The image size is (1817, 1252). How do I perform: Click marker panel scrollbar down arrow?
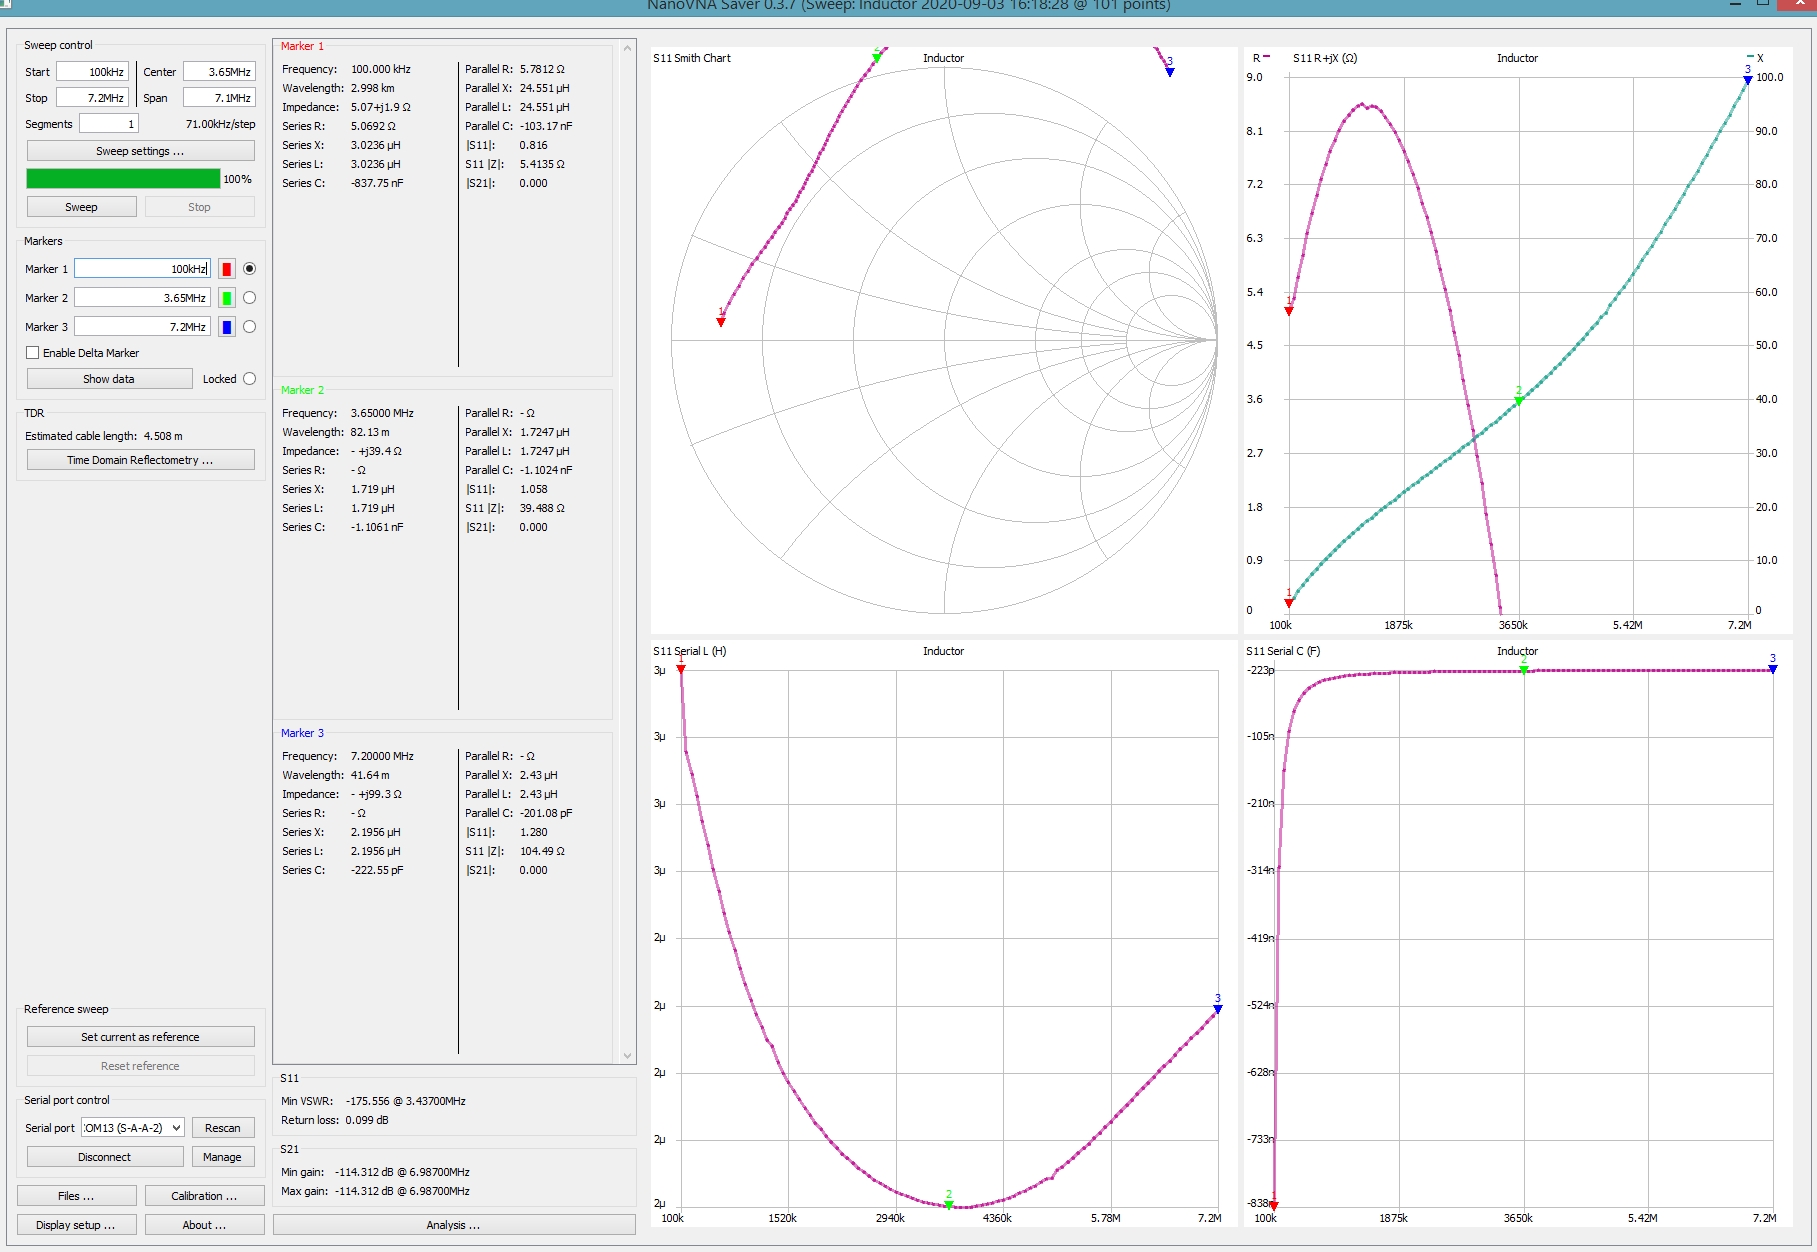pos(628,1056)
